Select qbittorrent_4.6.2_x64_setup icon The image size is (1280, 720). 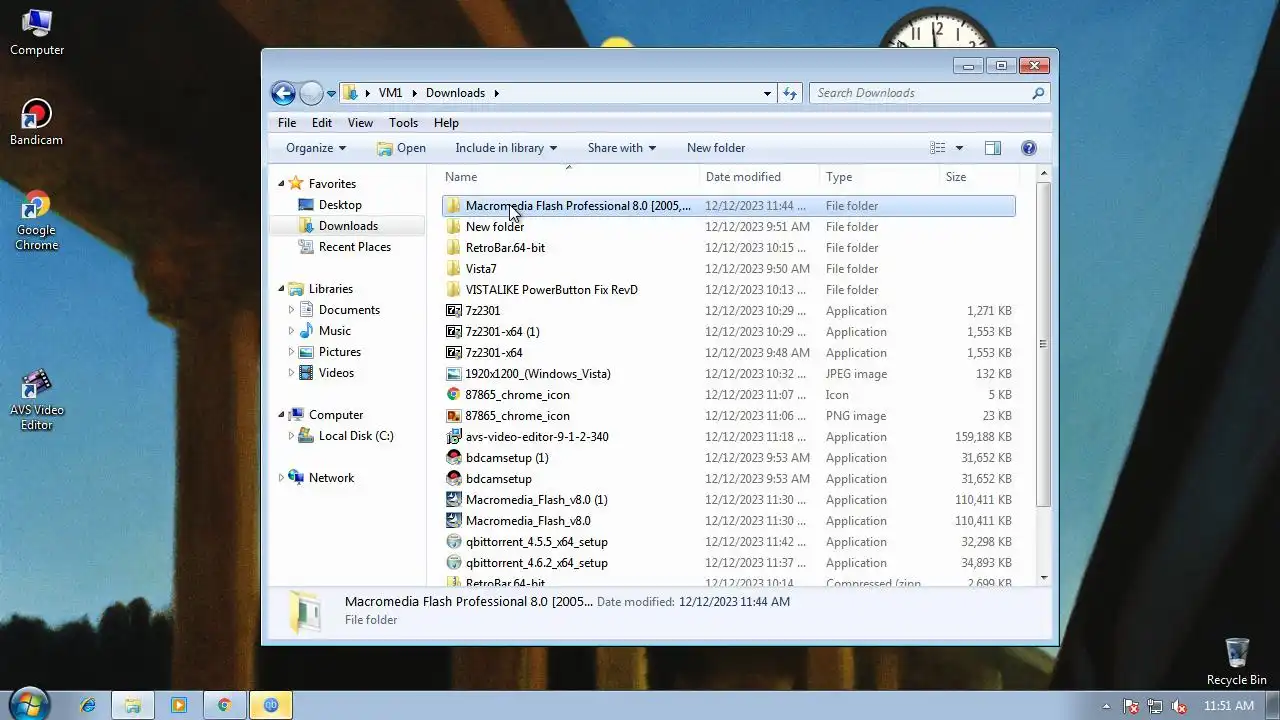coord(454,563)
